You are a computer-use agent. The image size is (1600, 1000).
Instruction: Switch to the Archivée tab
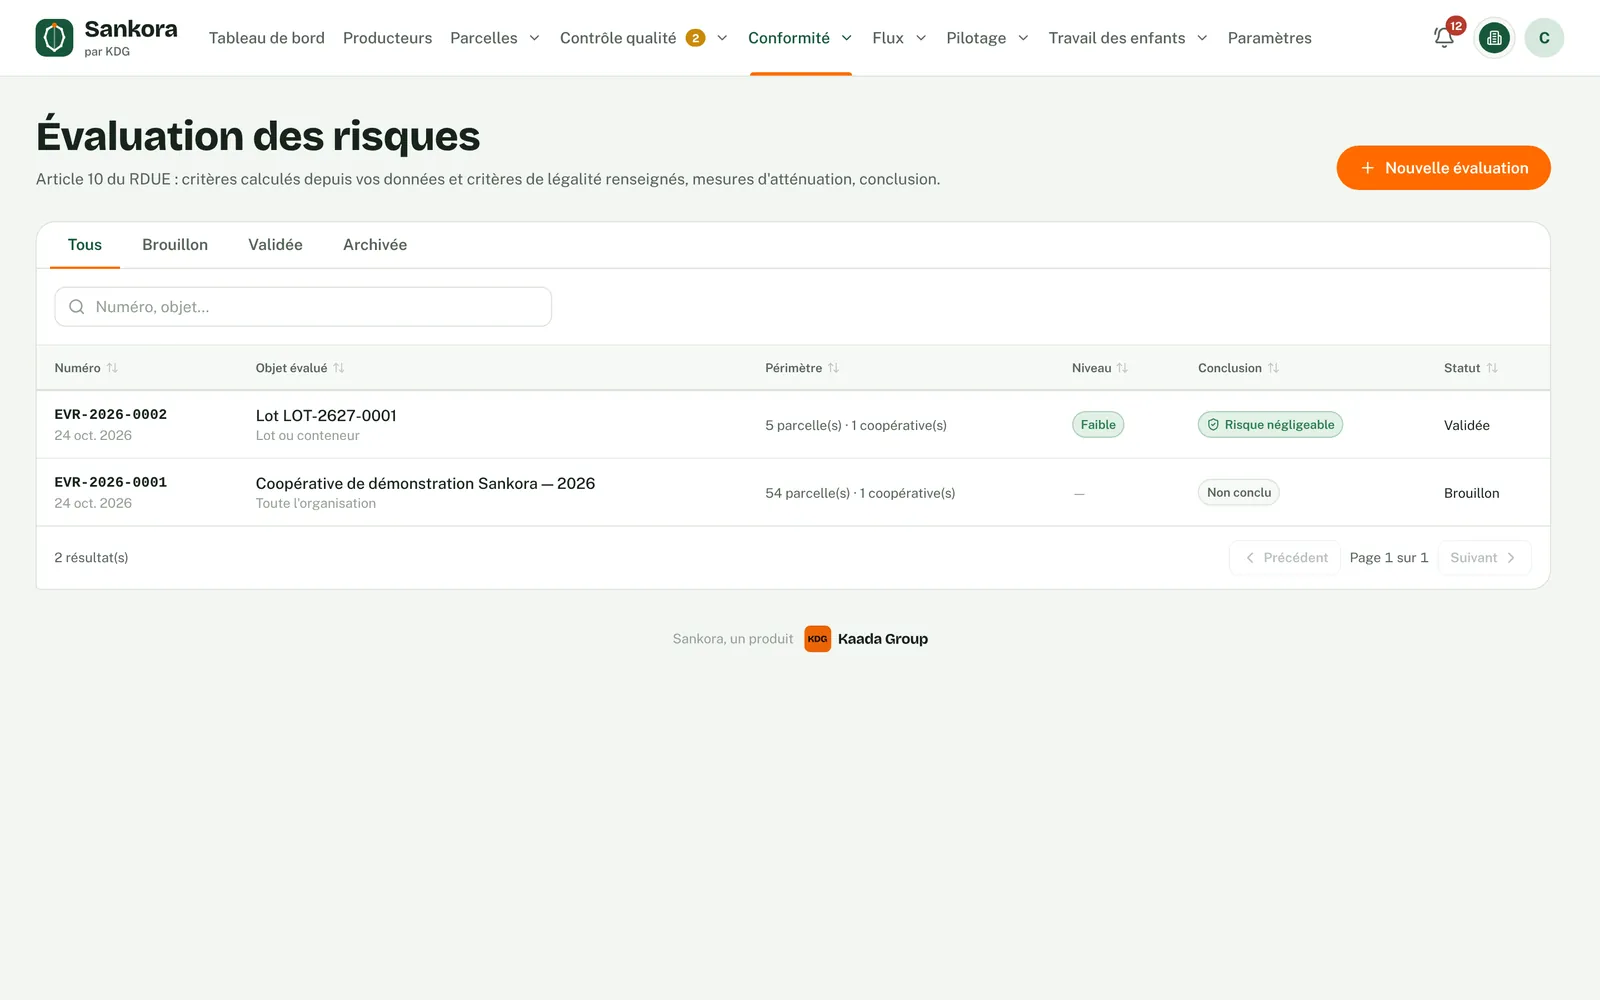pyautogui.click(x=375, y=245)
